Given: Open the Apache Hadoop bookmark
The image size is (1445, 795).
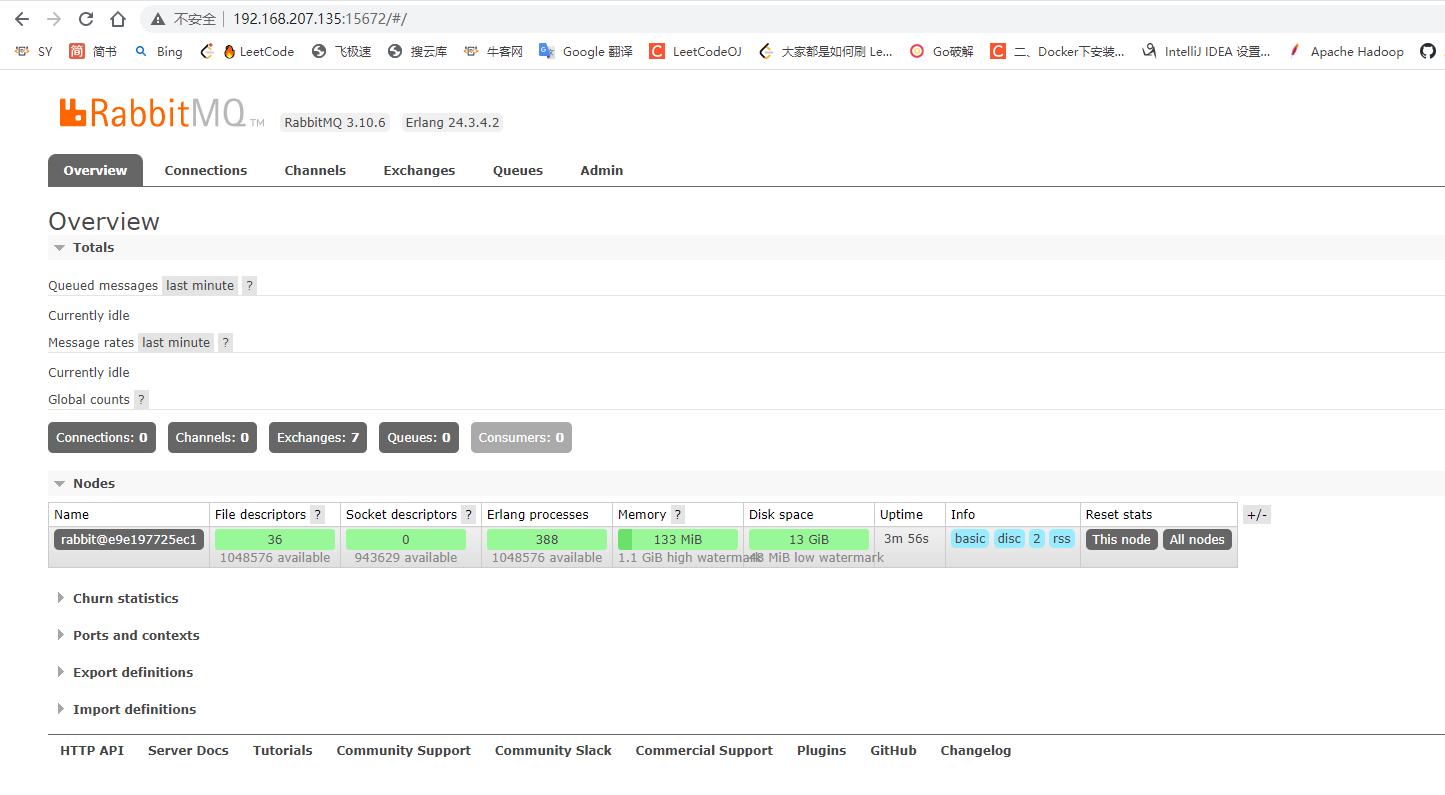Looking at the screenshot, I should (x=1345, y=51).
